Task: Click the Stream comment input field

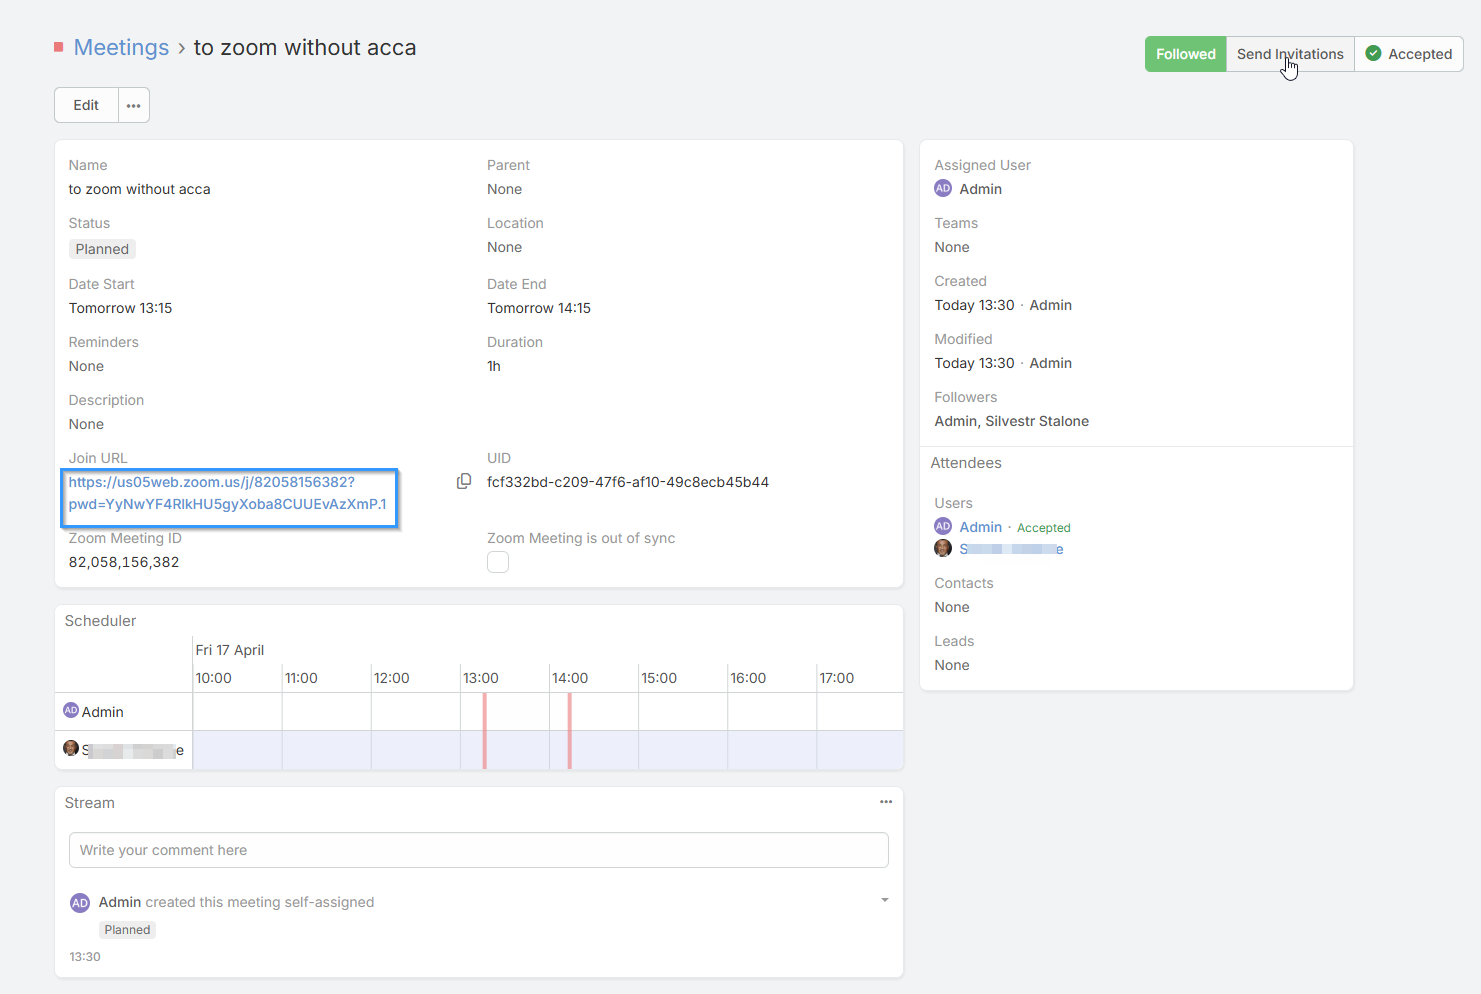Action: tap(478, 850)
